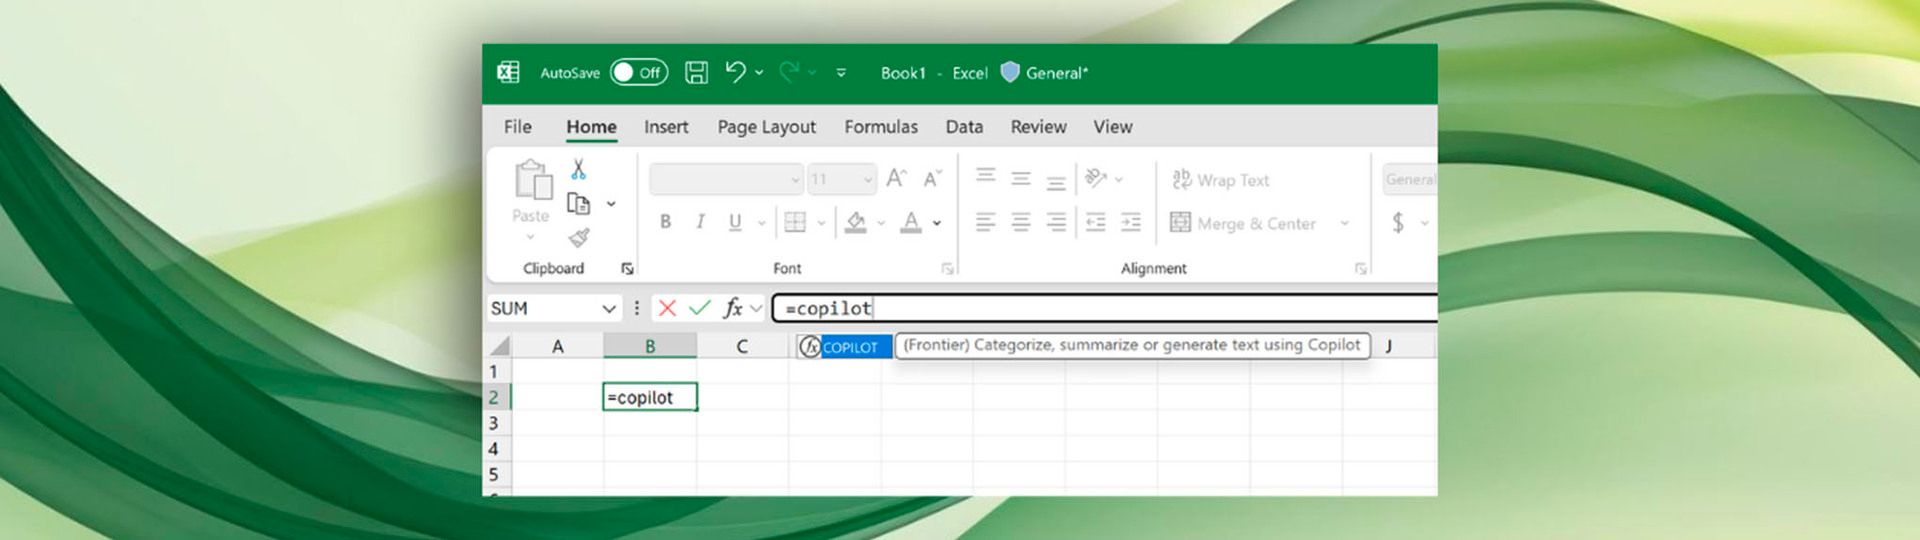
Task: Toggle Align Right
Action: click(x=1056, y=222)
